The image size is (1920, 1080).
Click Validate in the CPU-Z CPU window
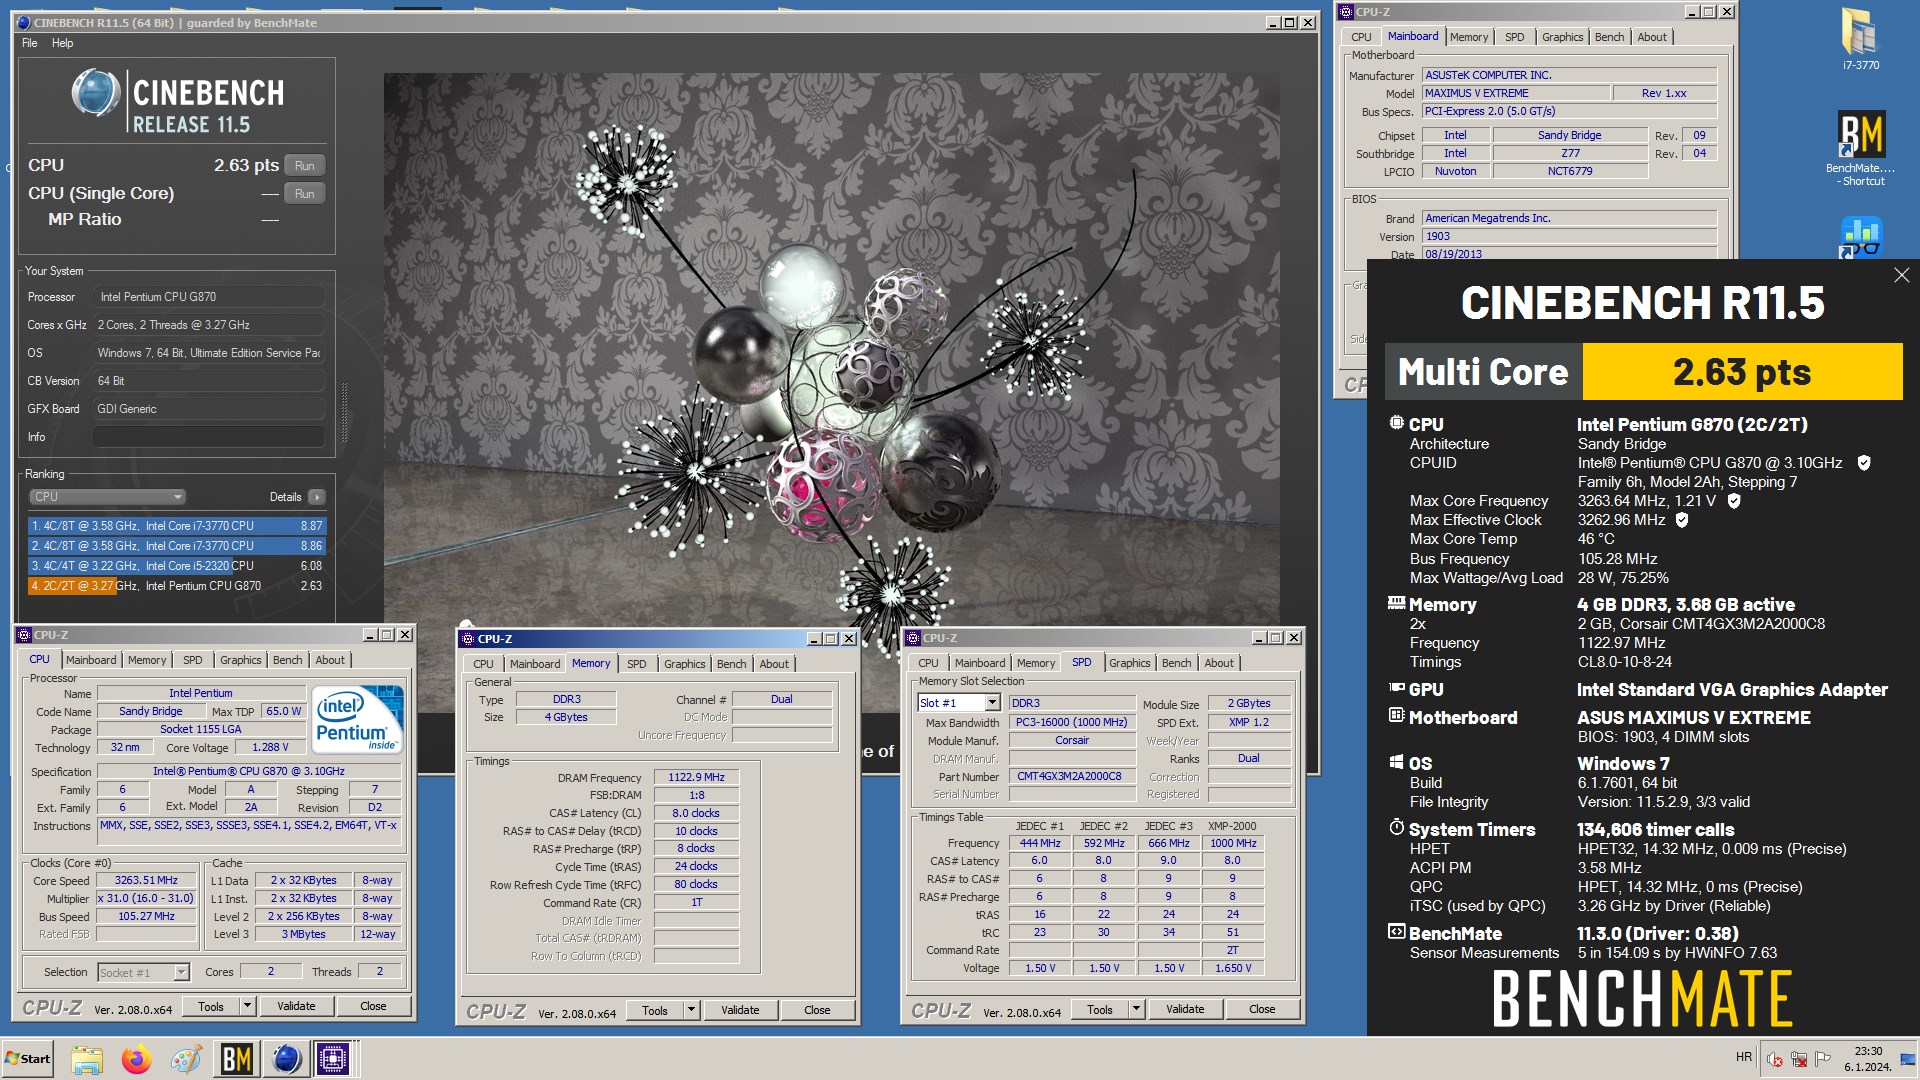296,1006
